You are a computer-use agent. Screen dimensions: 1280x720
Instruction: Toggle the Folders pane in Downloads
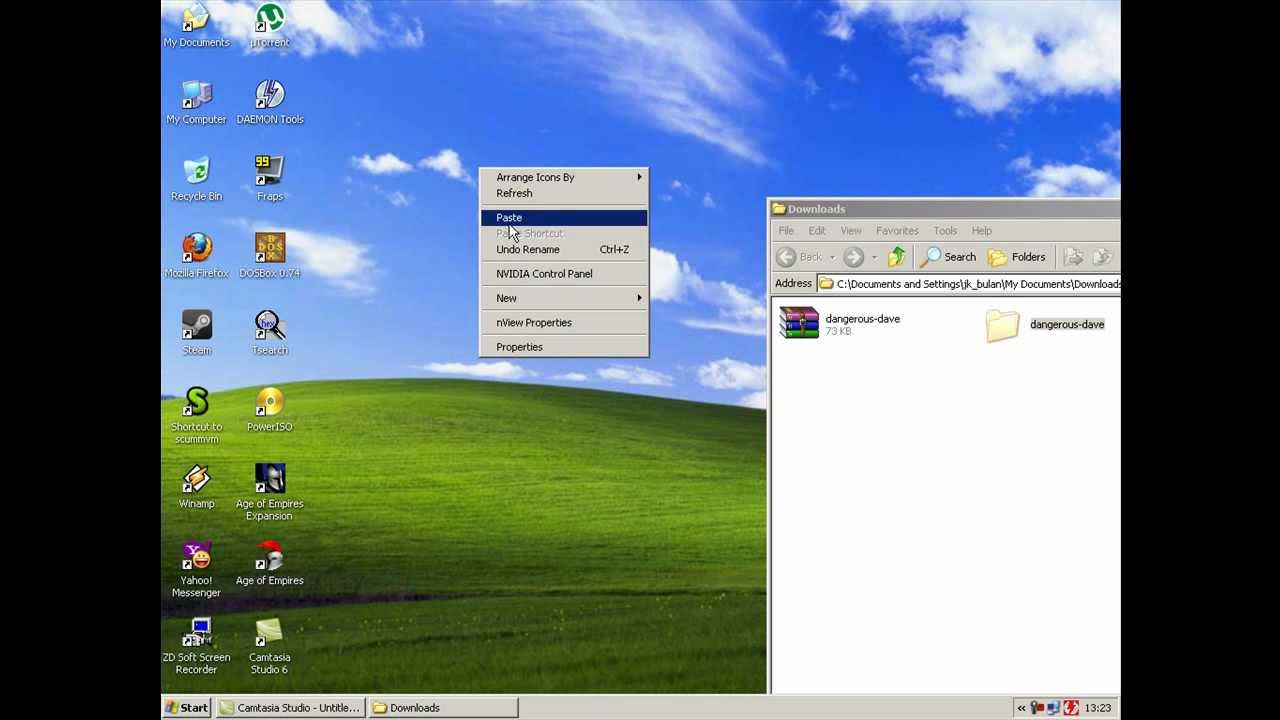point(1016,257)
